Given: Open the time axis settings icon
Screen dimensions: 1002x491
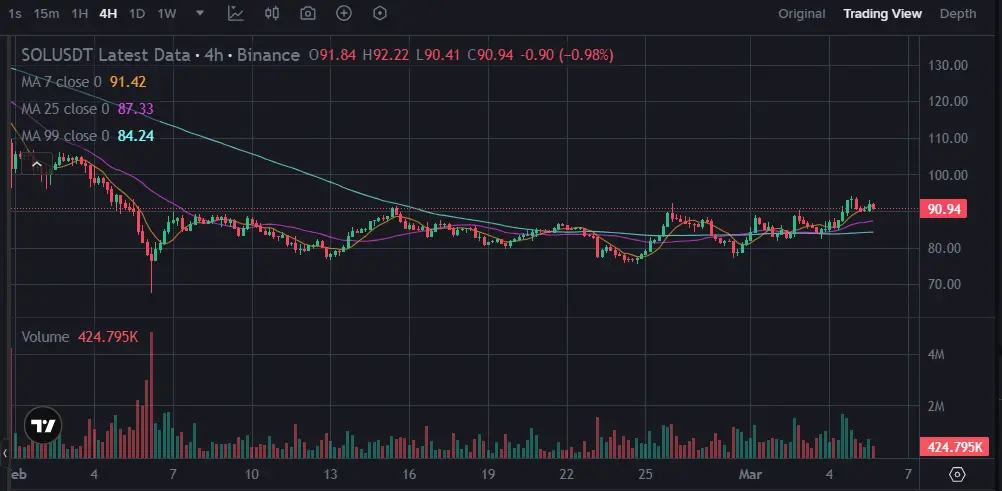Looking at the screenshot, I should click(957, 473).
